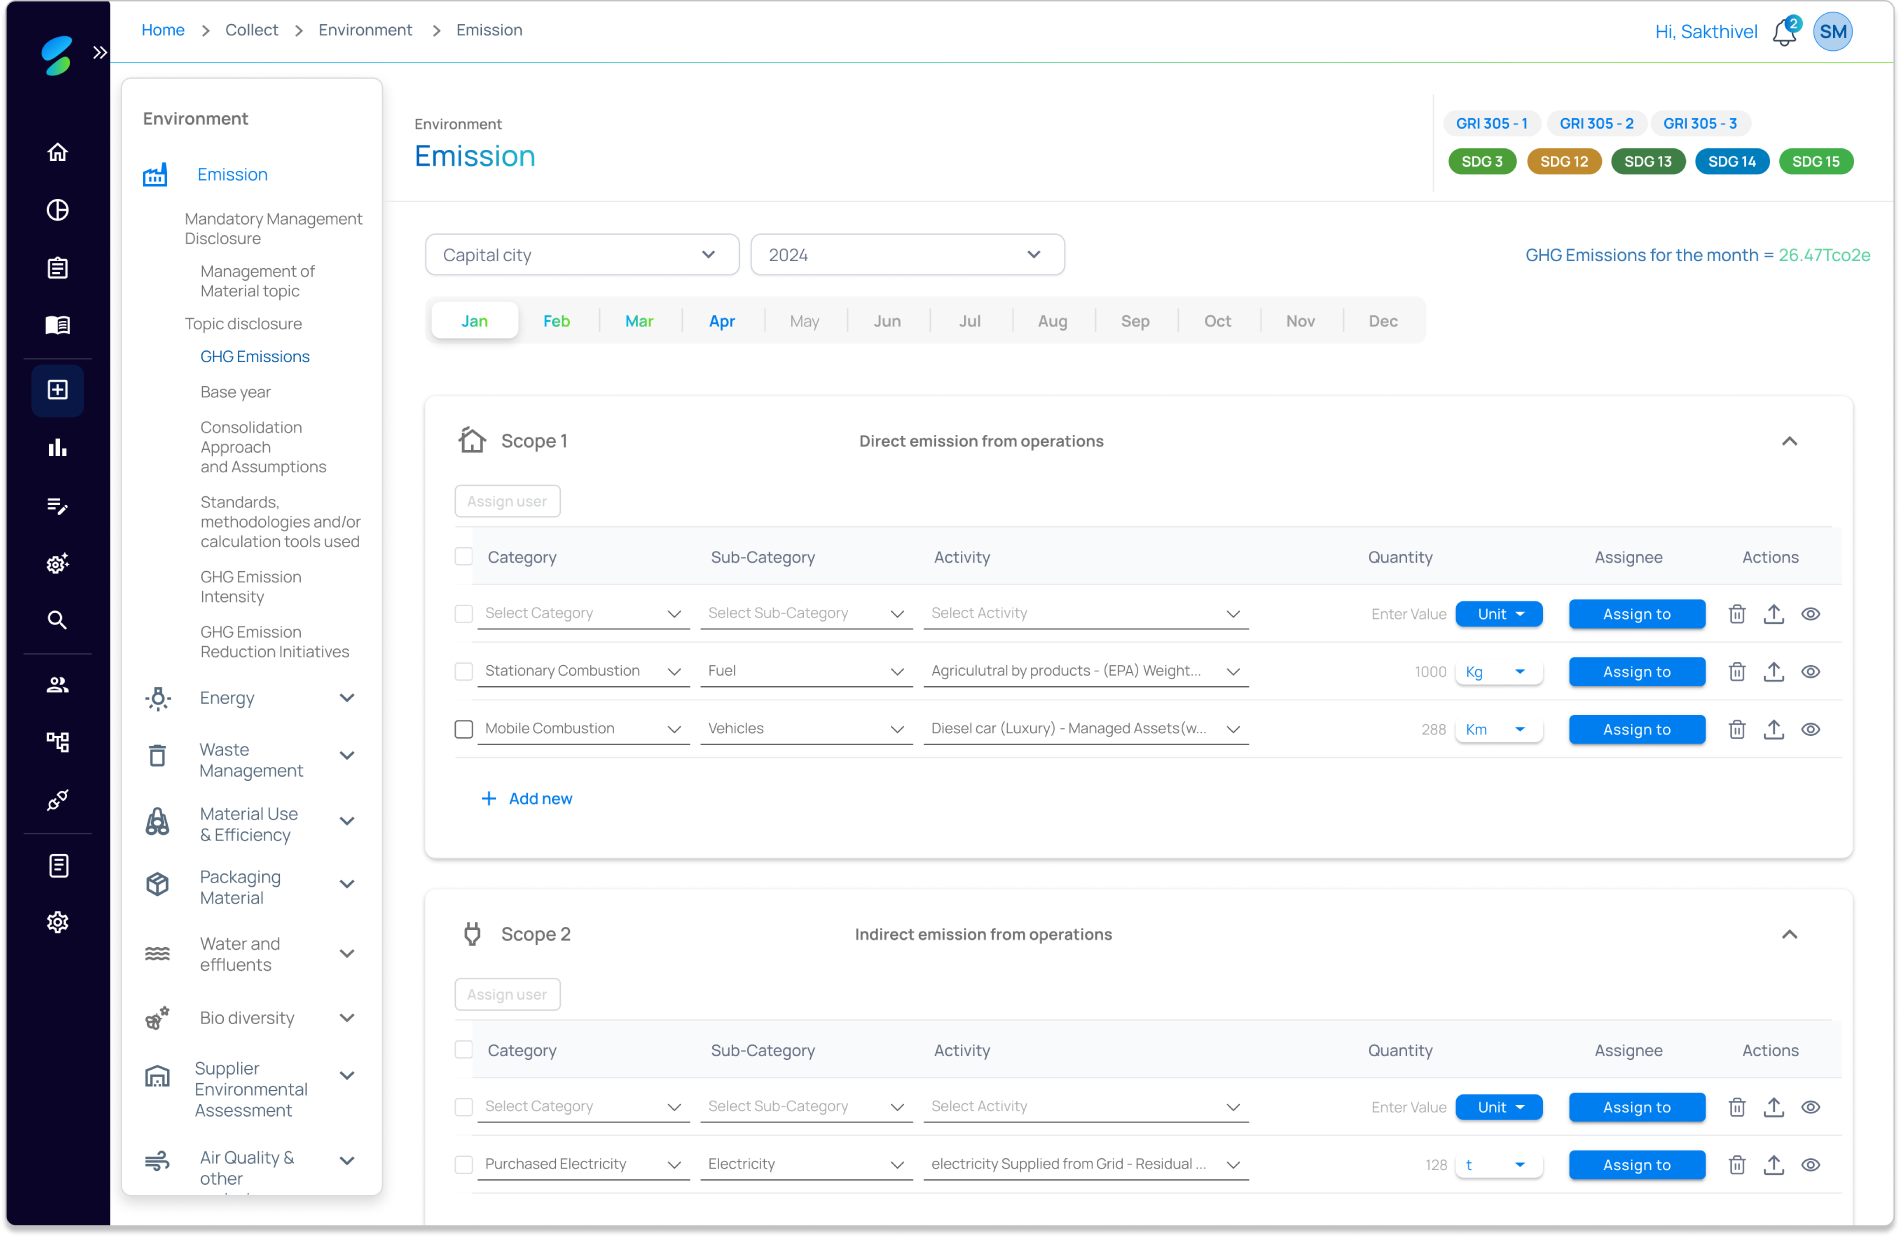1900x1237 pixels.
Task: Delete the Purchased Electricity row
Action: [1737, 1165]
